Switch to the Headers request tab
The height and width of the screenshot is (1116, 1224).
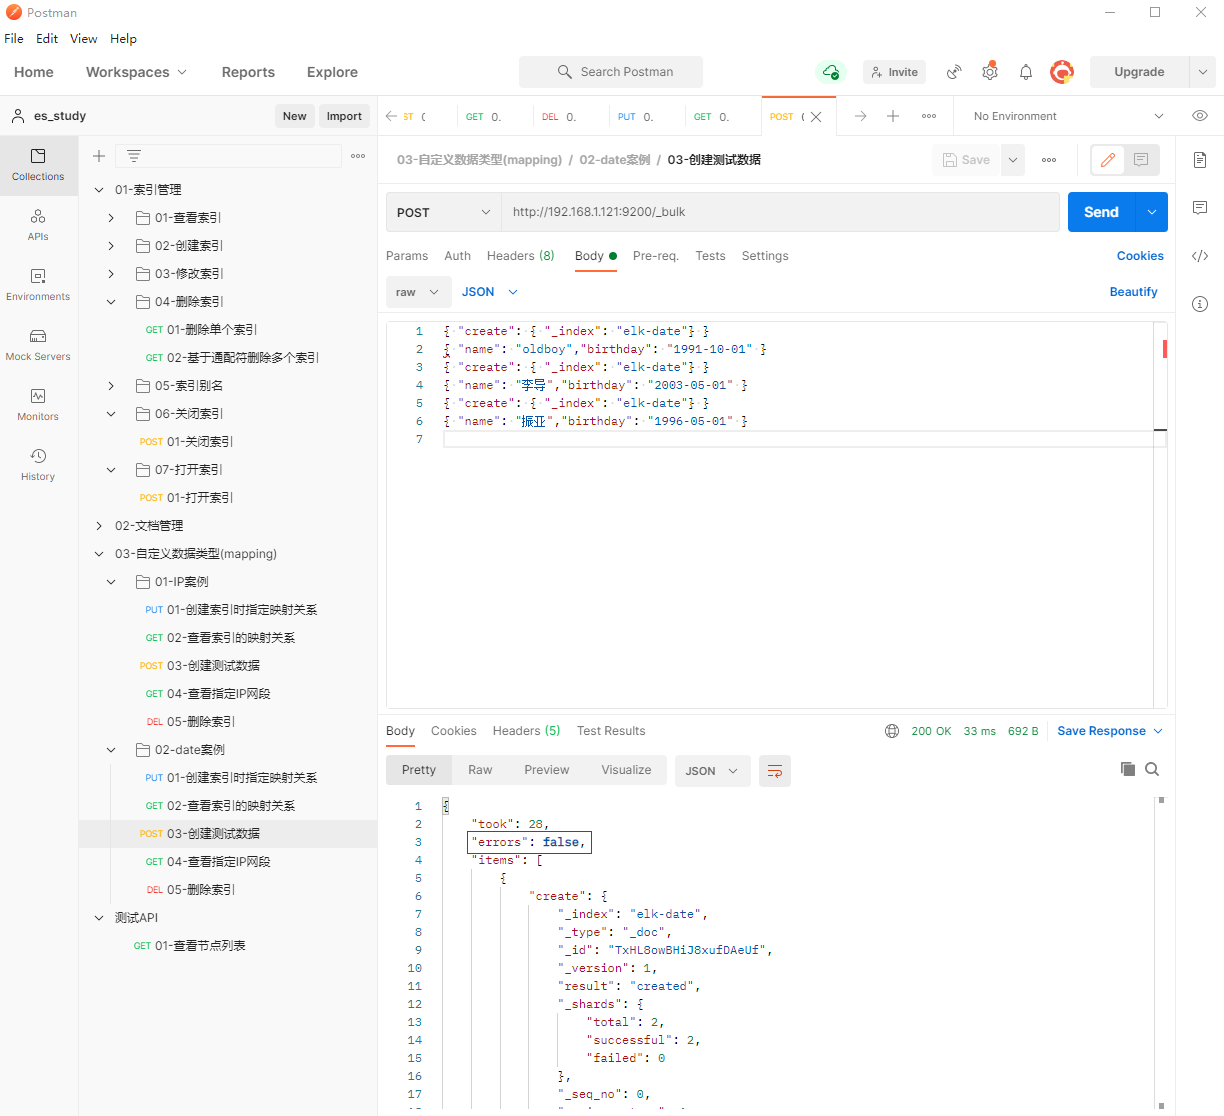520,256
